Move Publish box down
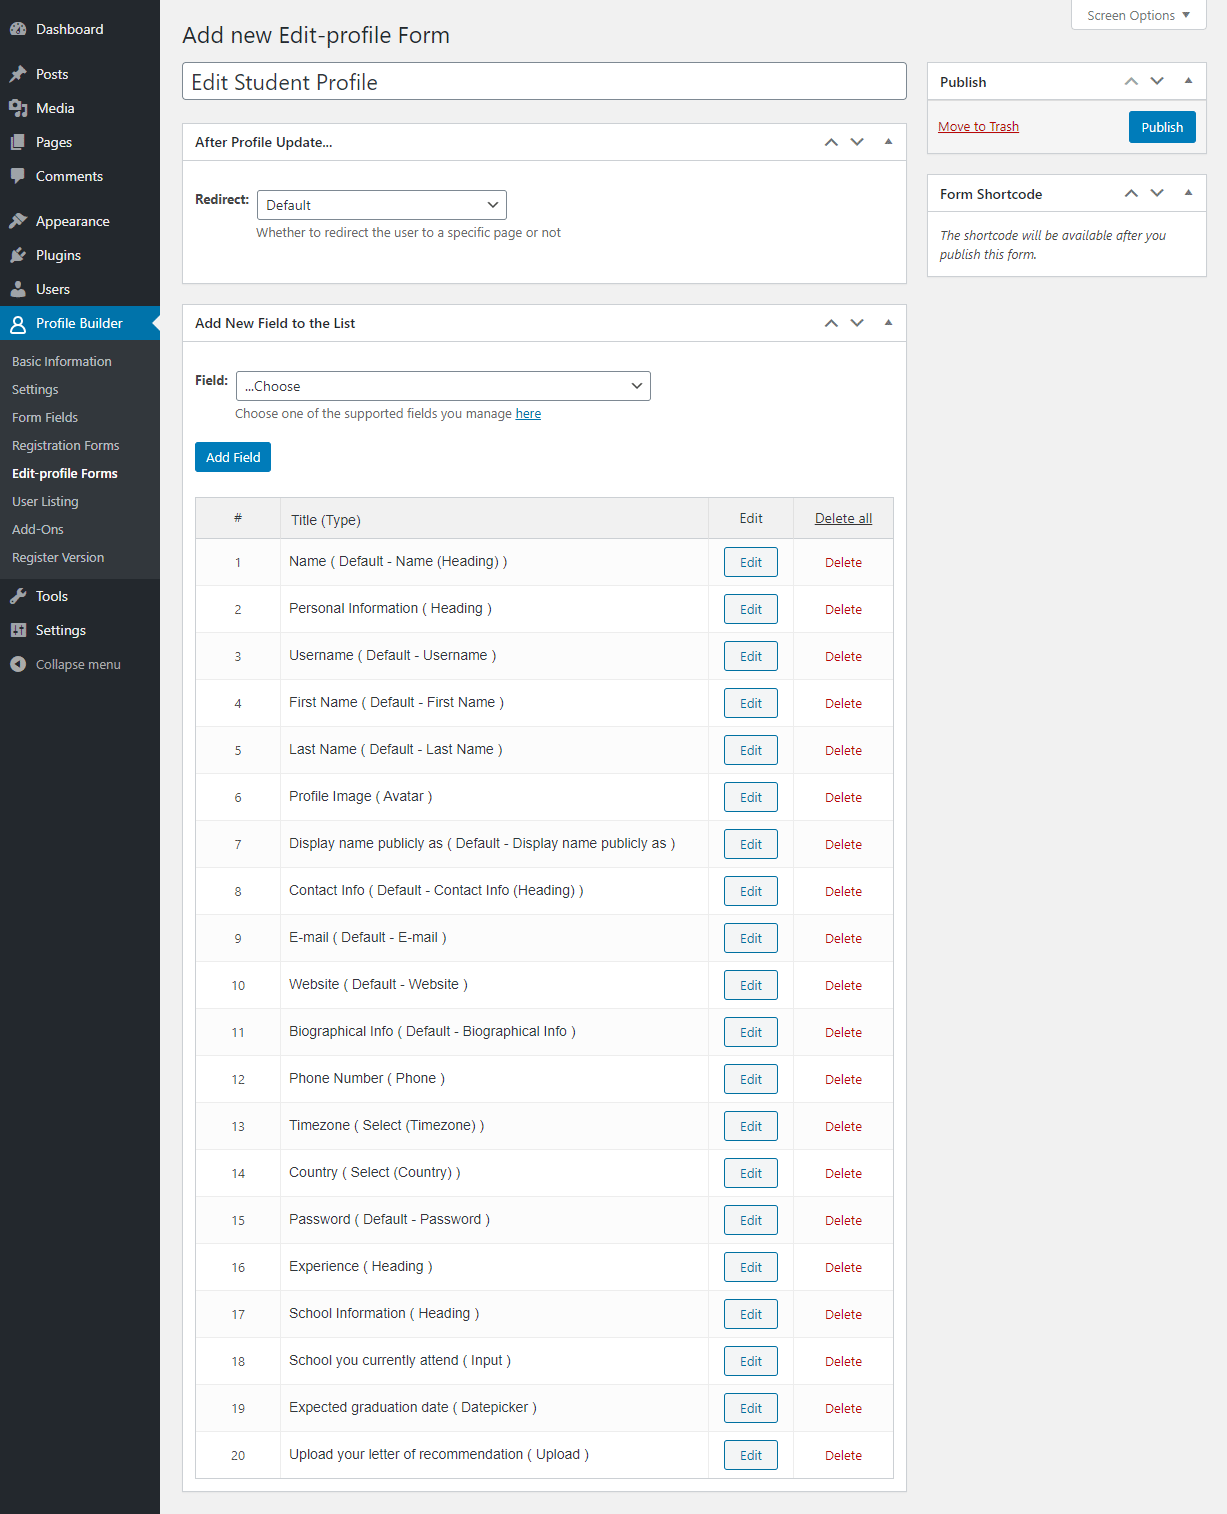 click(x=1157, y=81)
